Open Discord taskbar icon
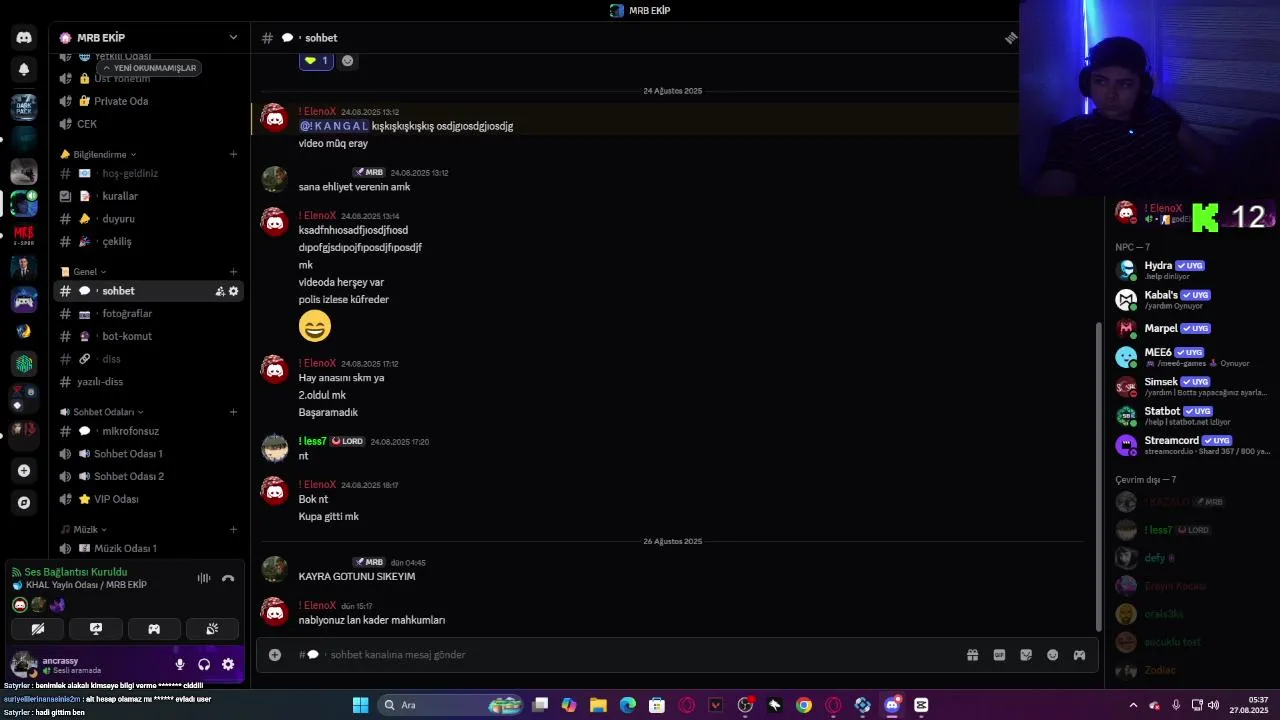The height and width of the screenshot is (720, 1280). click(x=892, y=705)
